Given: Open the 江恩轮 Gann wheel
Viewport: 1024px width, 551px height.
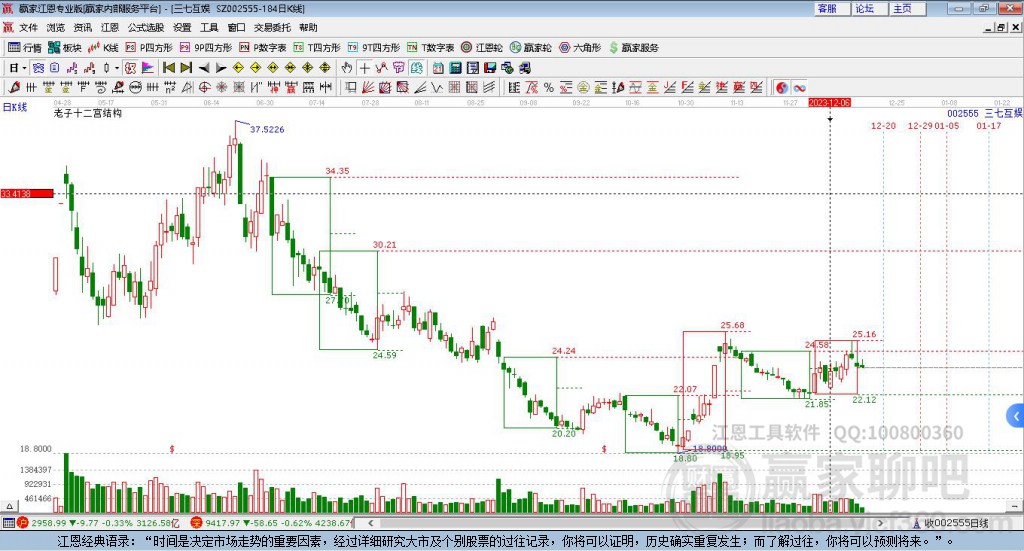Looking at the screenshot, I should coord(482,48).
